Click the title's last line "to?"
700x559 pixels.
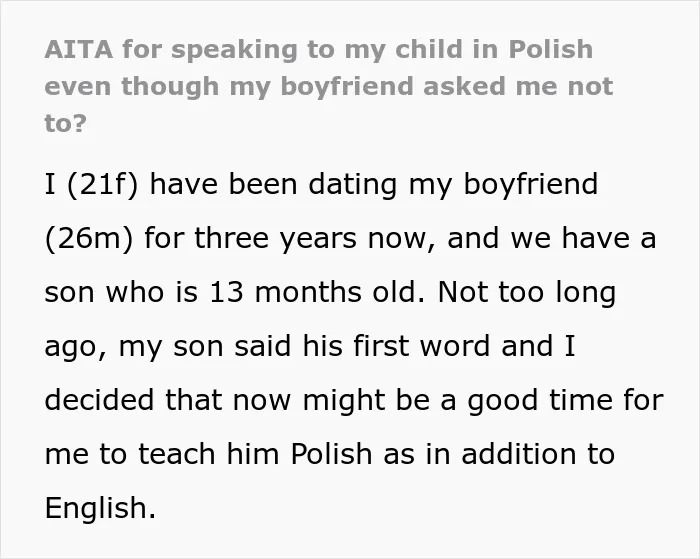coord(65,123)
